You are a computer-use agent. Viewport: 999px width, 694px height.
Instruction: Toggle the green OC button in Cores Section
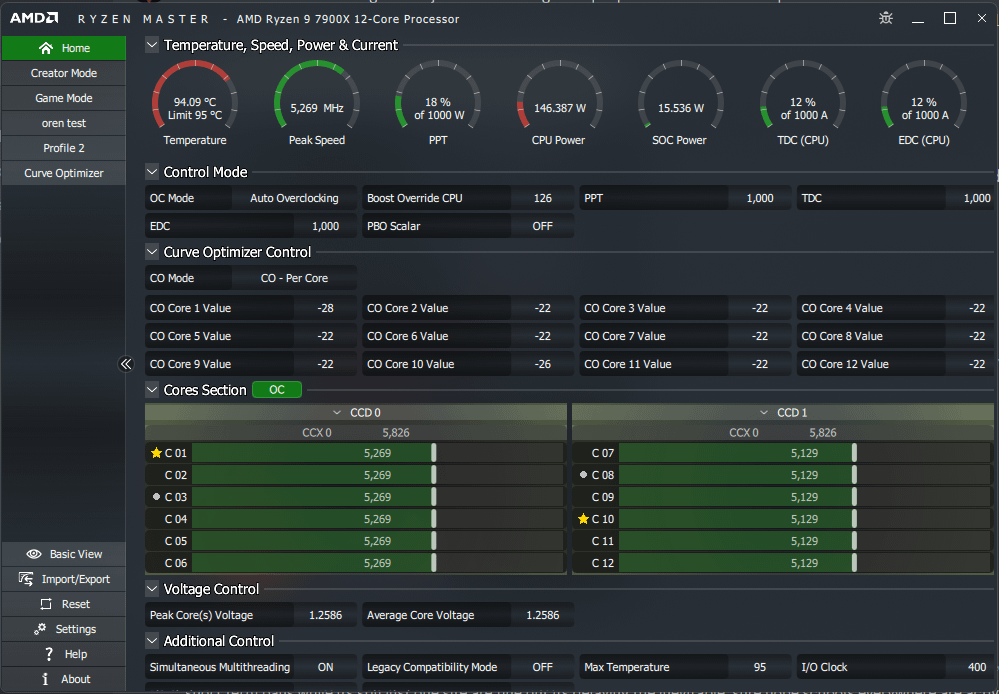pos(276,390)
